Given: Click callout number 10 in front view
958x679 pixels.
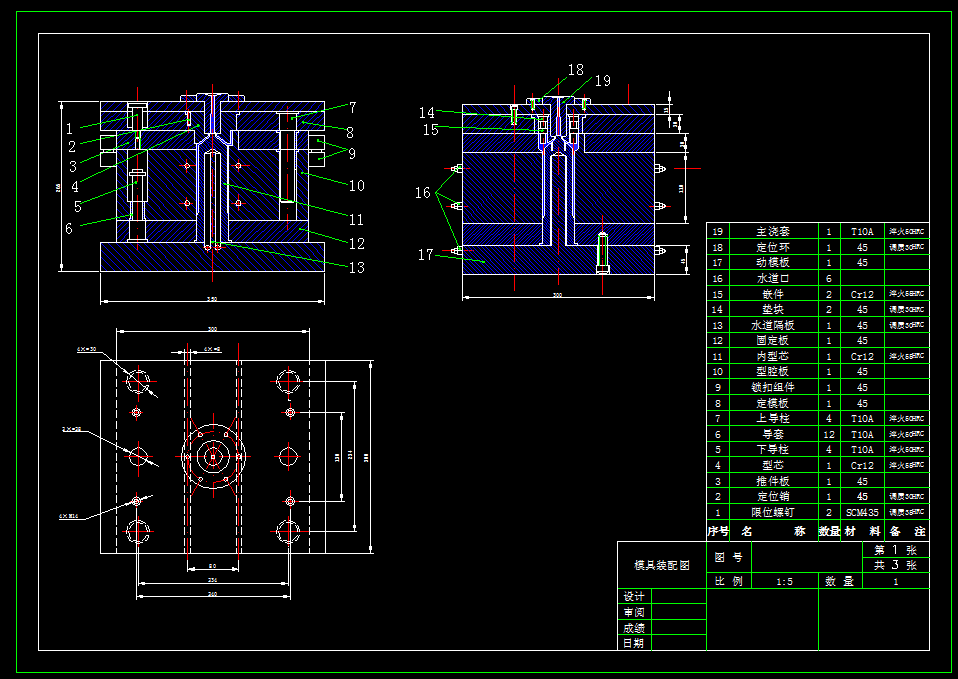Looking at the screenshot, I should 356,185.
